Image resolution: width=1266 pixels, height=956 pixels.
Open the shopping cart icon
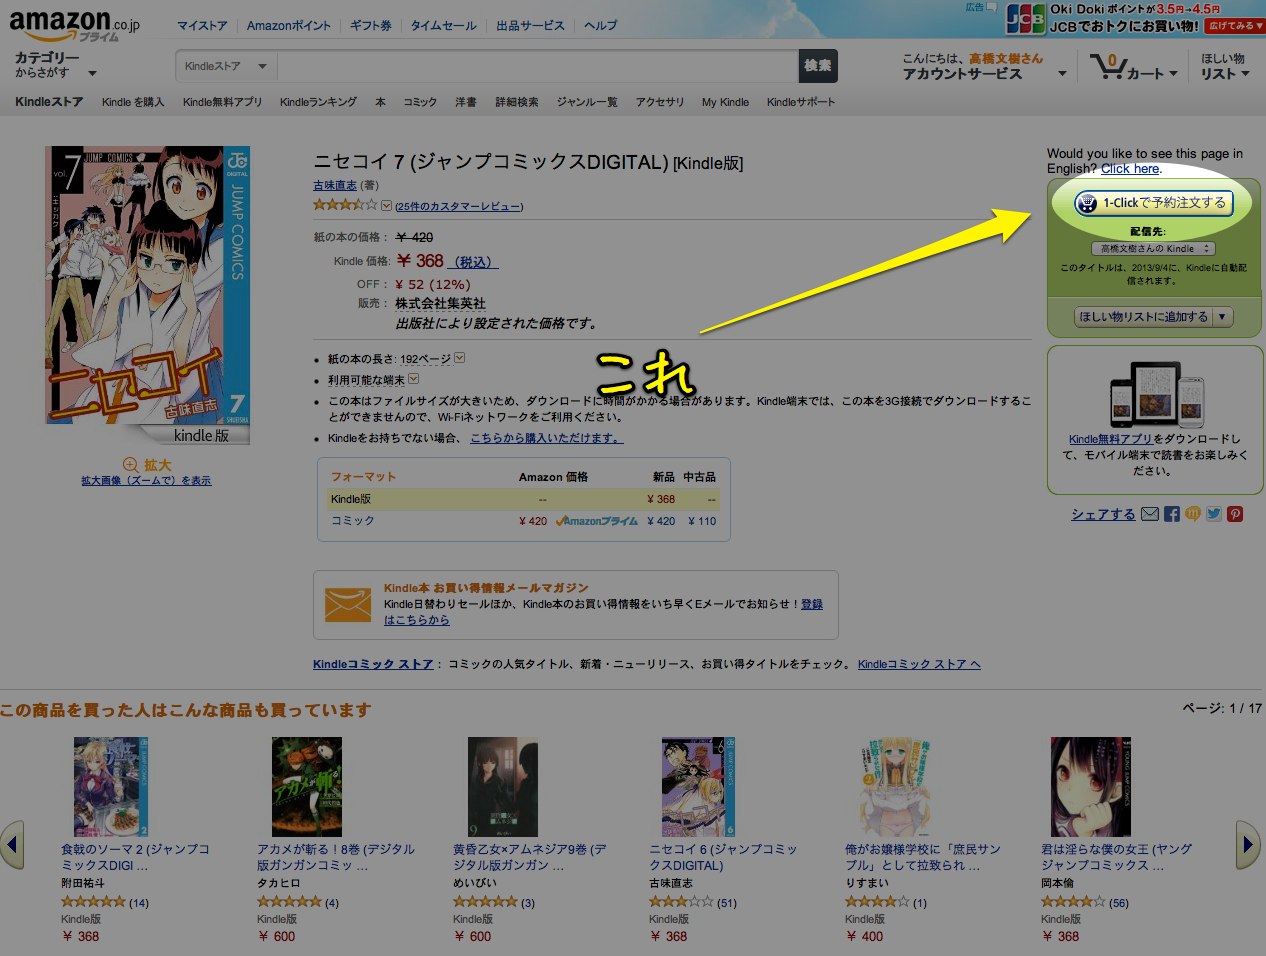pos(1107,67)
